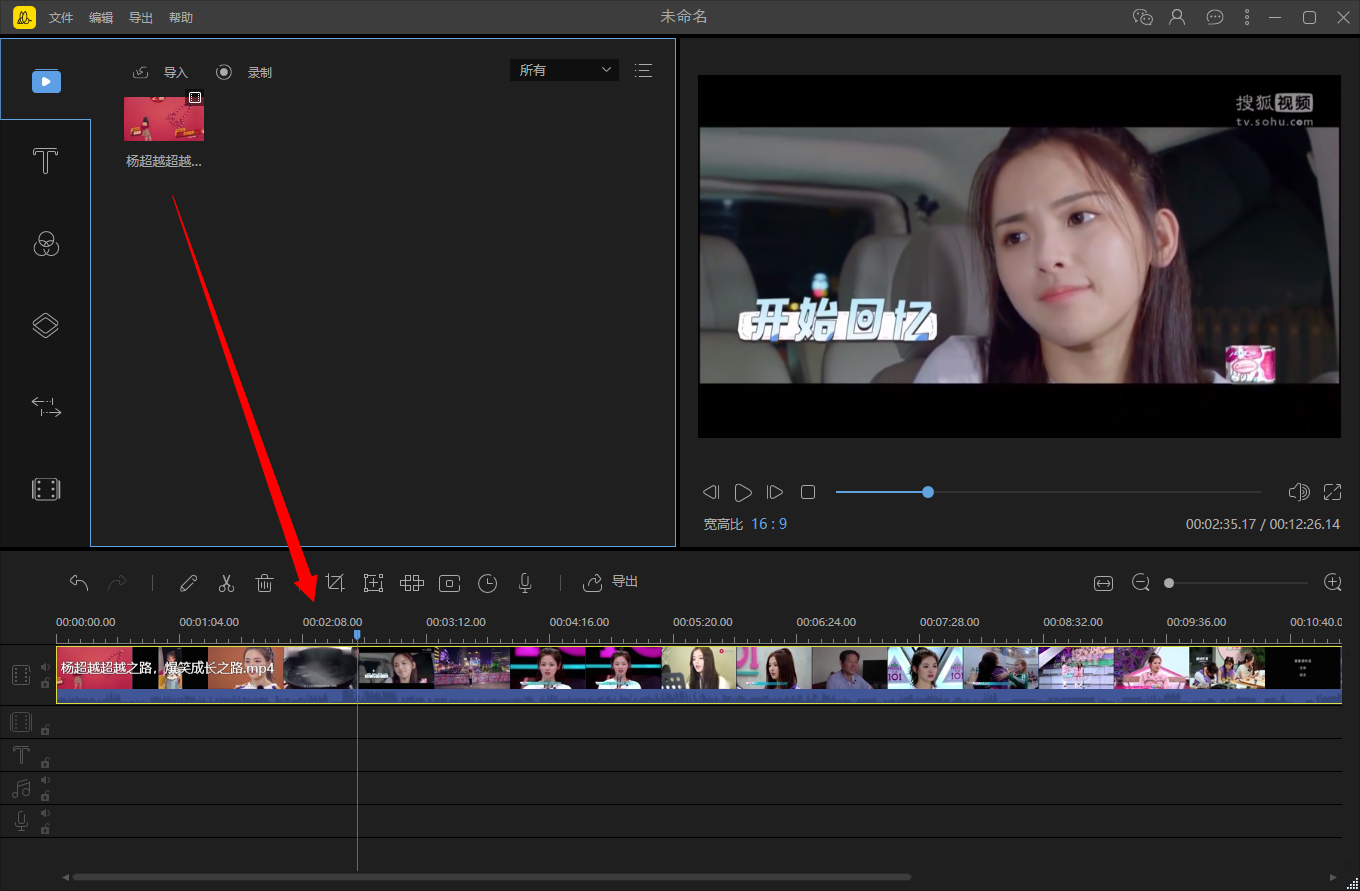
Task: Stop the preview playback
Action: click(x=808, y=492)
